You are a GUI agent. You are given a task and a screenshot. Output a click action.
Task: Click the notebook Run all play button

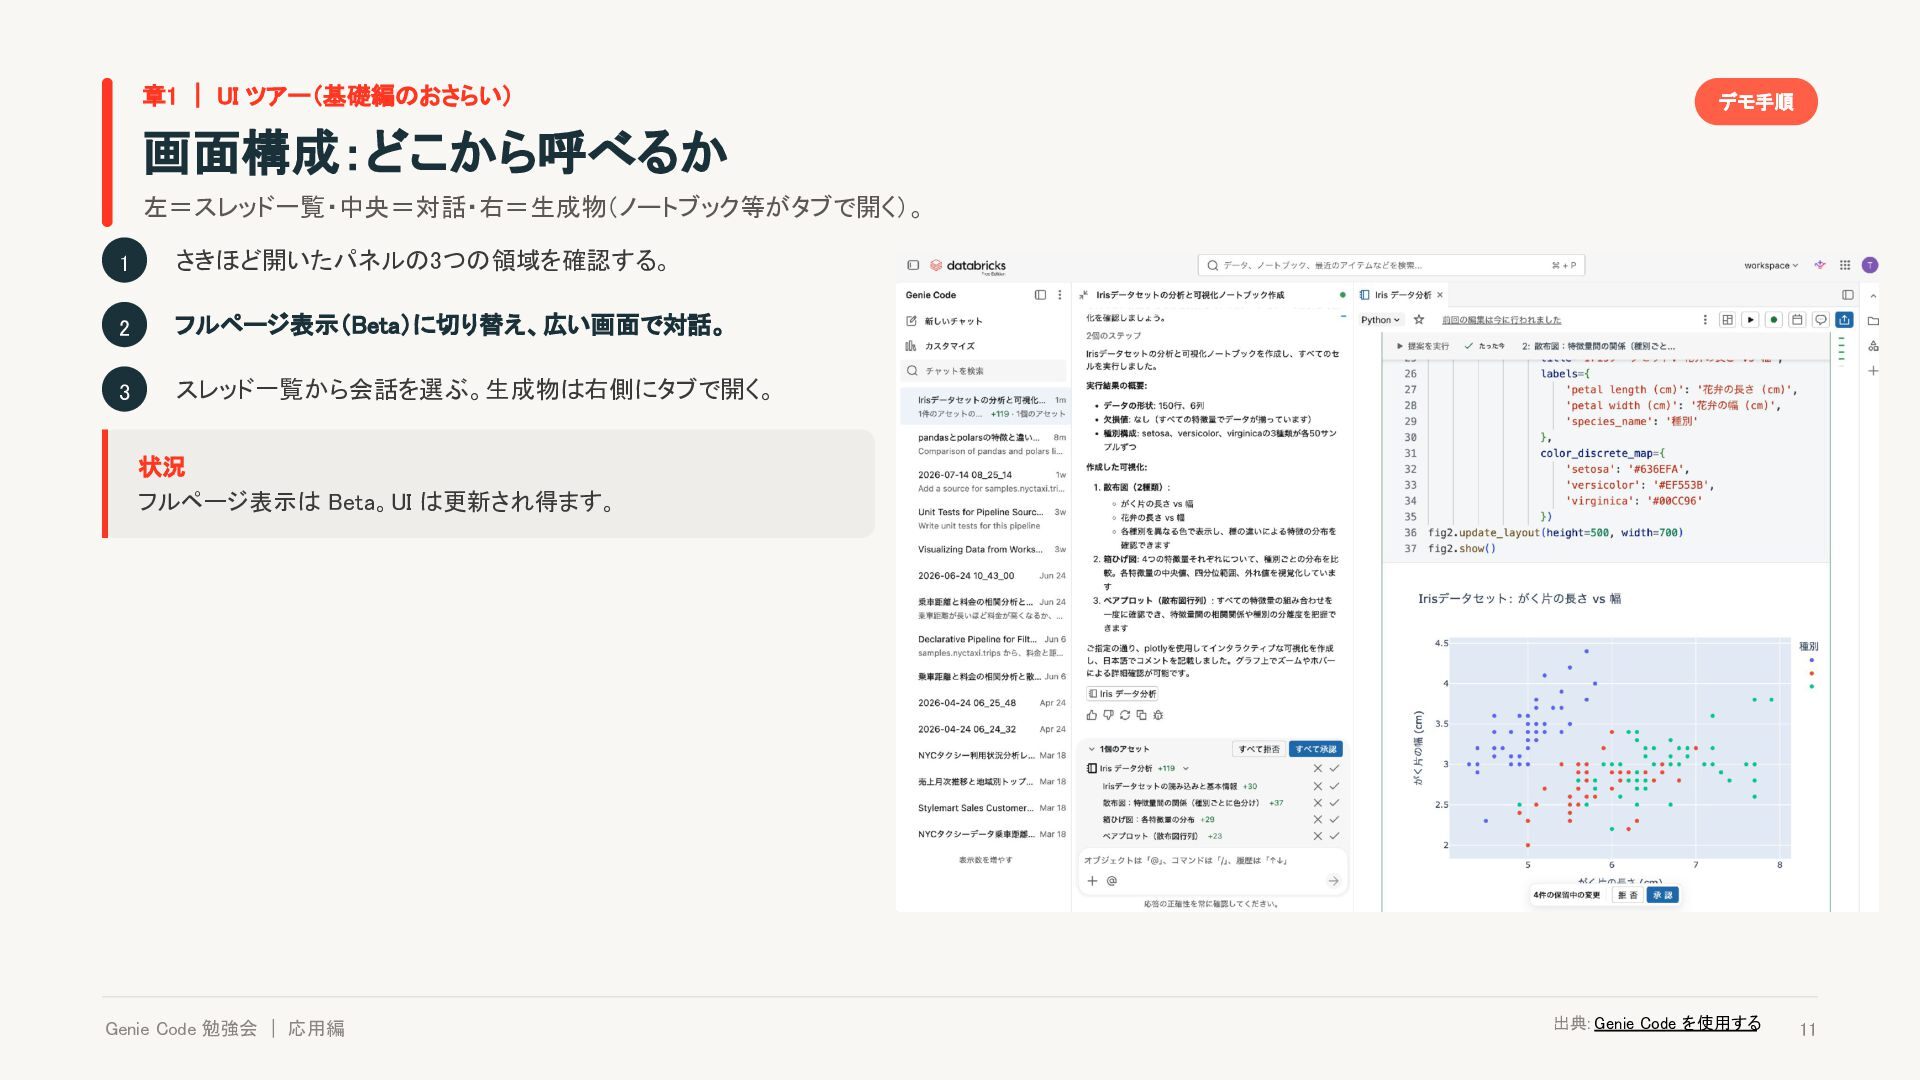tap(1750, 320)
